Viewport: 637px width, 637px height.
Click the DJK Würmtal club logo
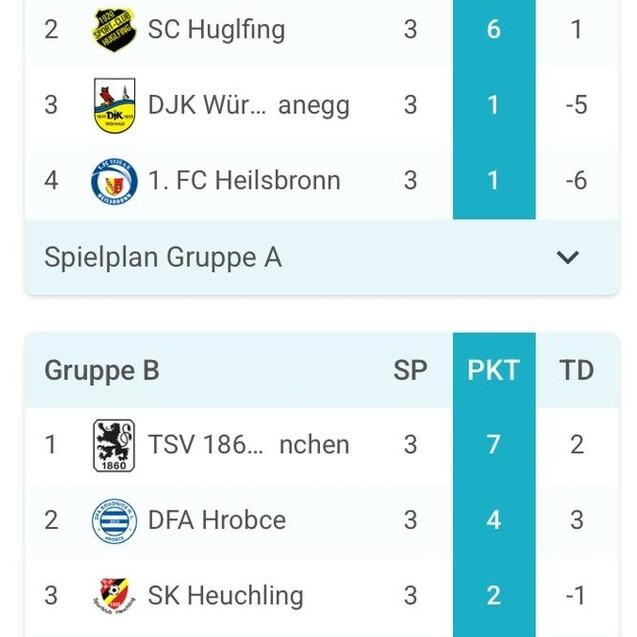coord(114,105)
